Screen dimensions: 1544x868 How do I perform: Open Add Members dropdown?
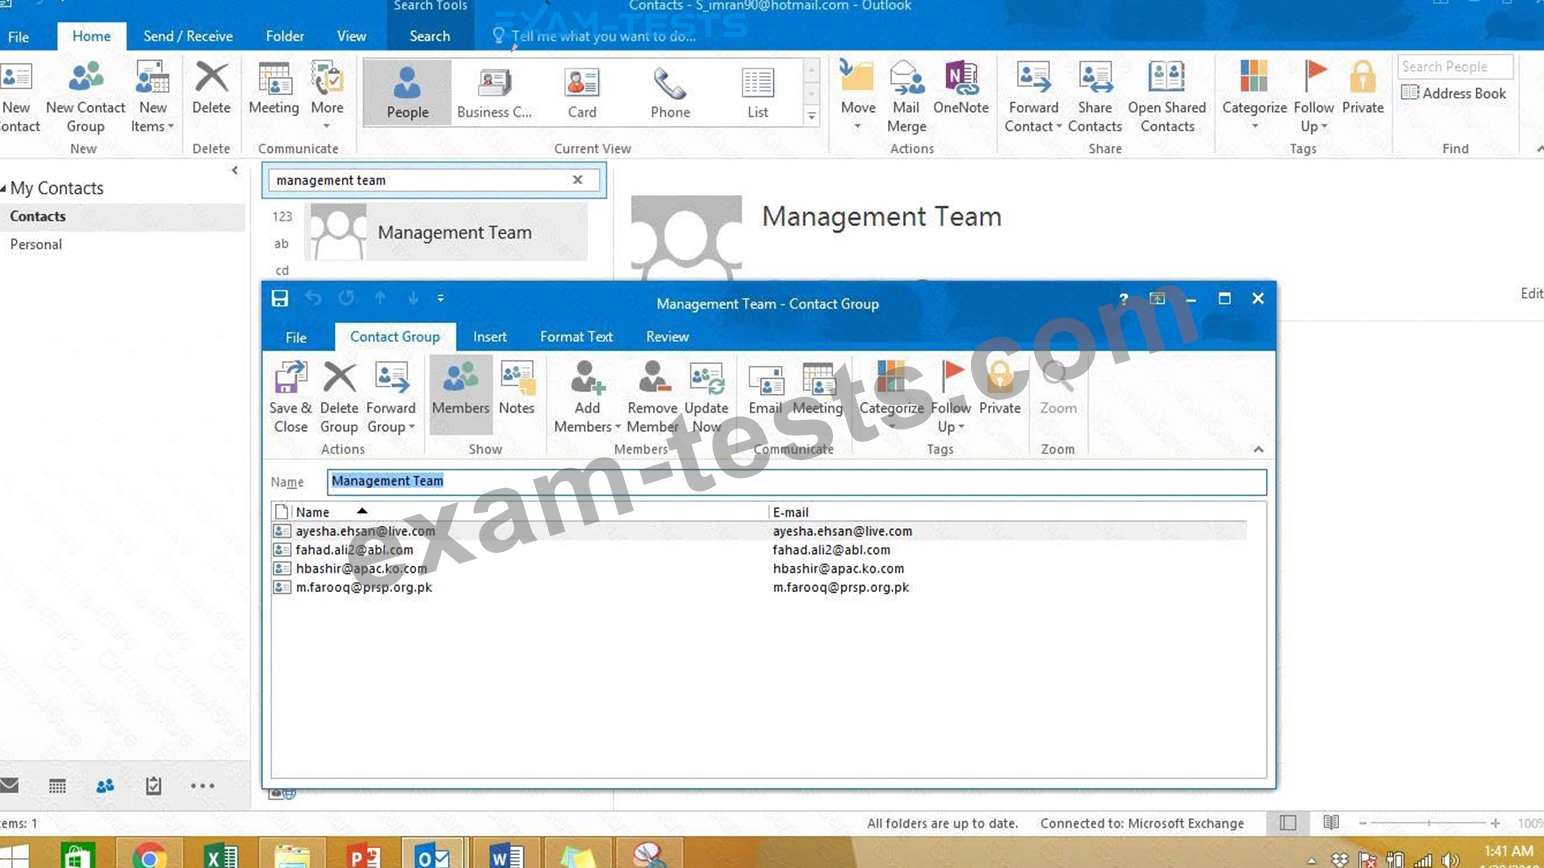[x=587, y=398]
